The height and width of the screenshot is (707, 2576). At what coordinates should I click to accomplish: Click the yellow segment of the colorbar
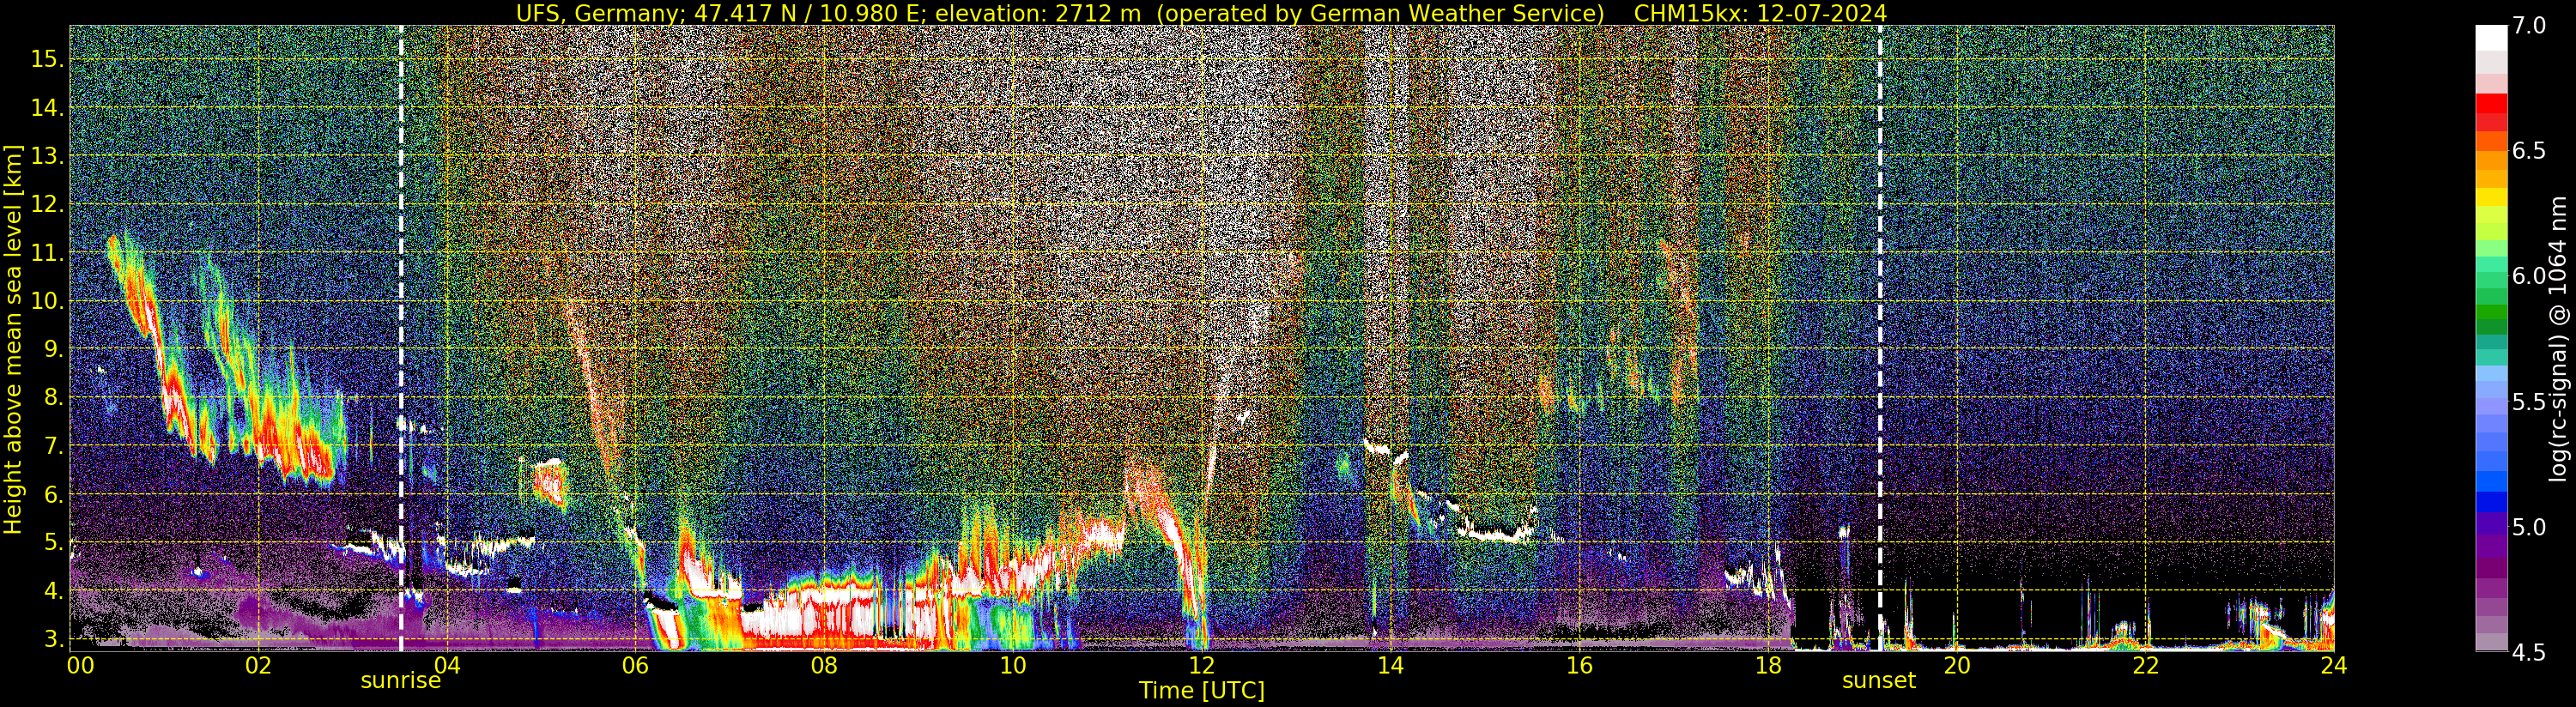pos(2491,197)
